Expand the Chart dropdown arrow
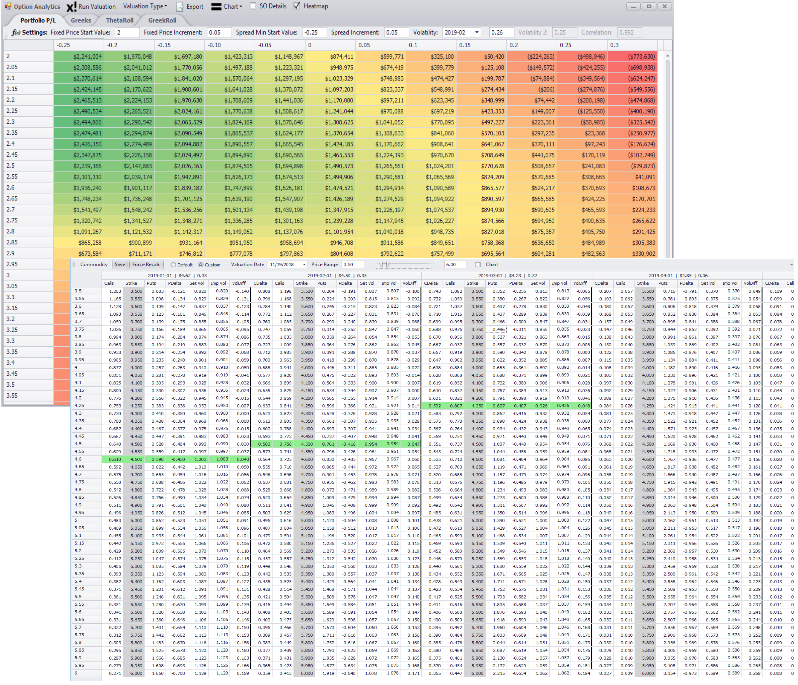This screenshot has height=685, width=798. click(240, 7)
